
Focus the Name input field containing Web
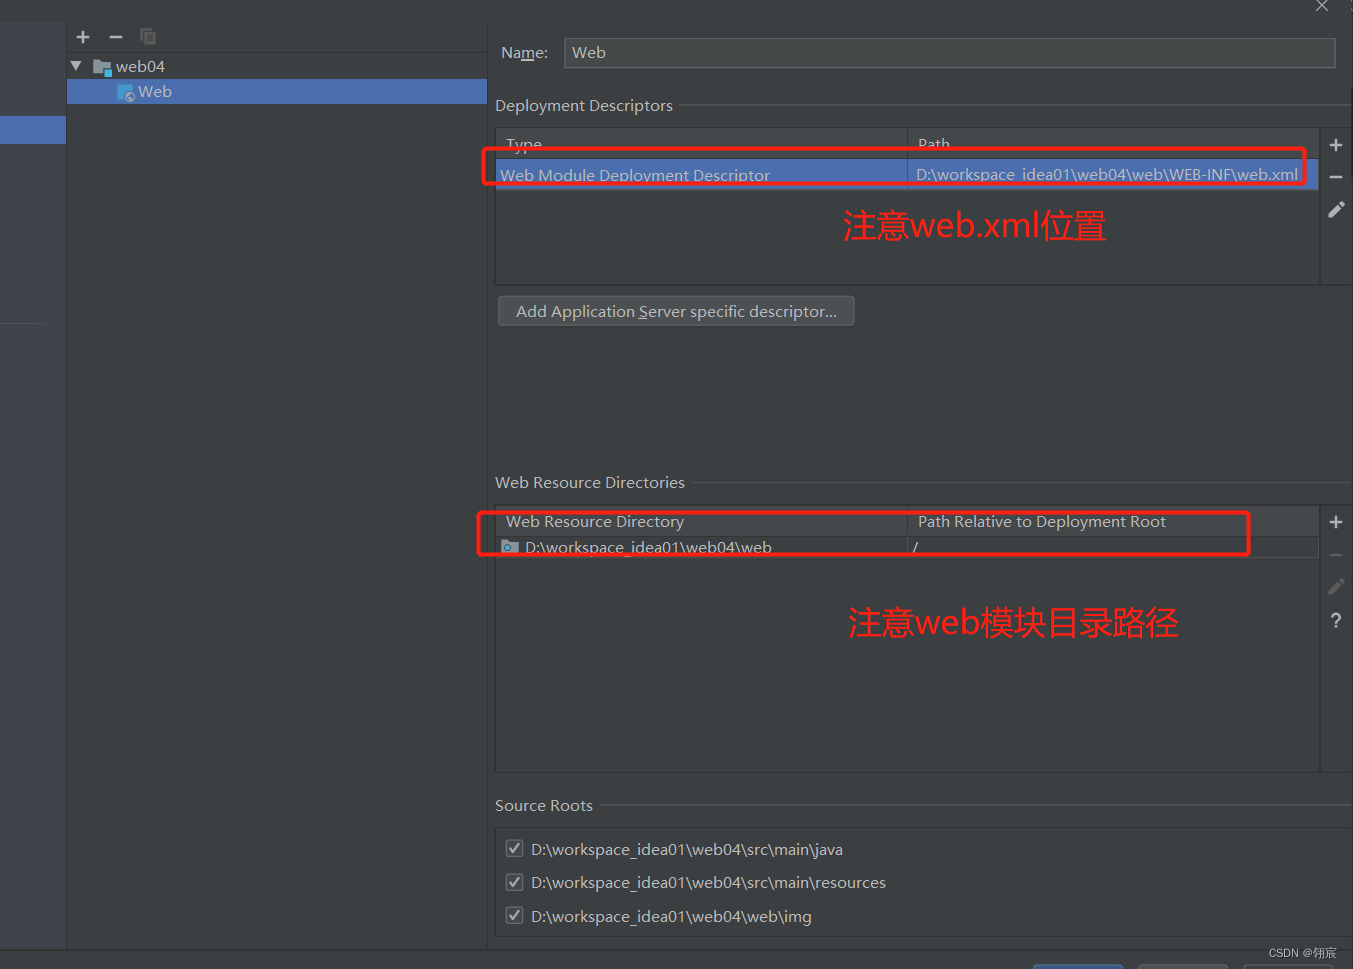tap(950, 53)
